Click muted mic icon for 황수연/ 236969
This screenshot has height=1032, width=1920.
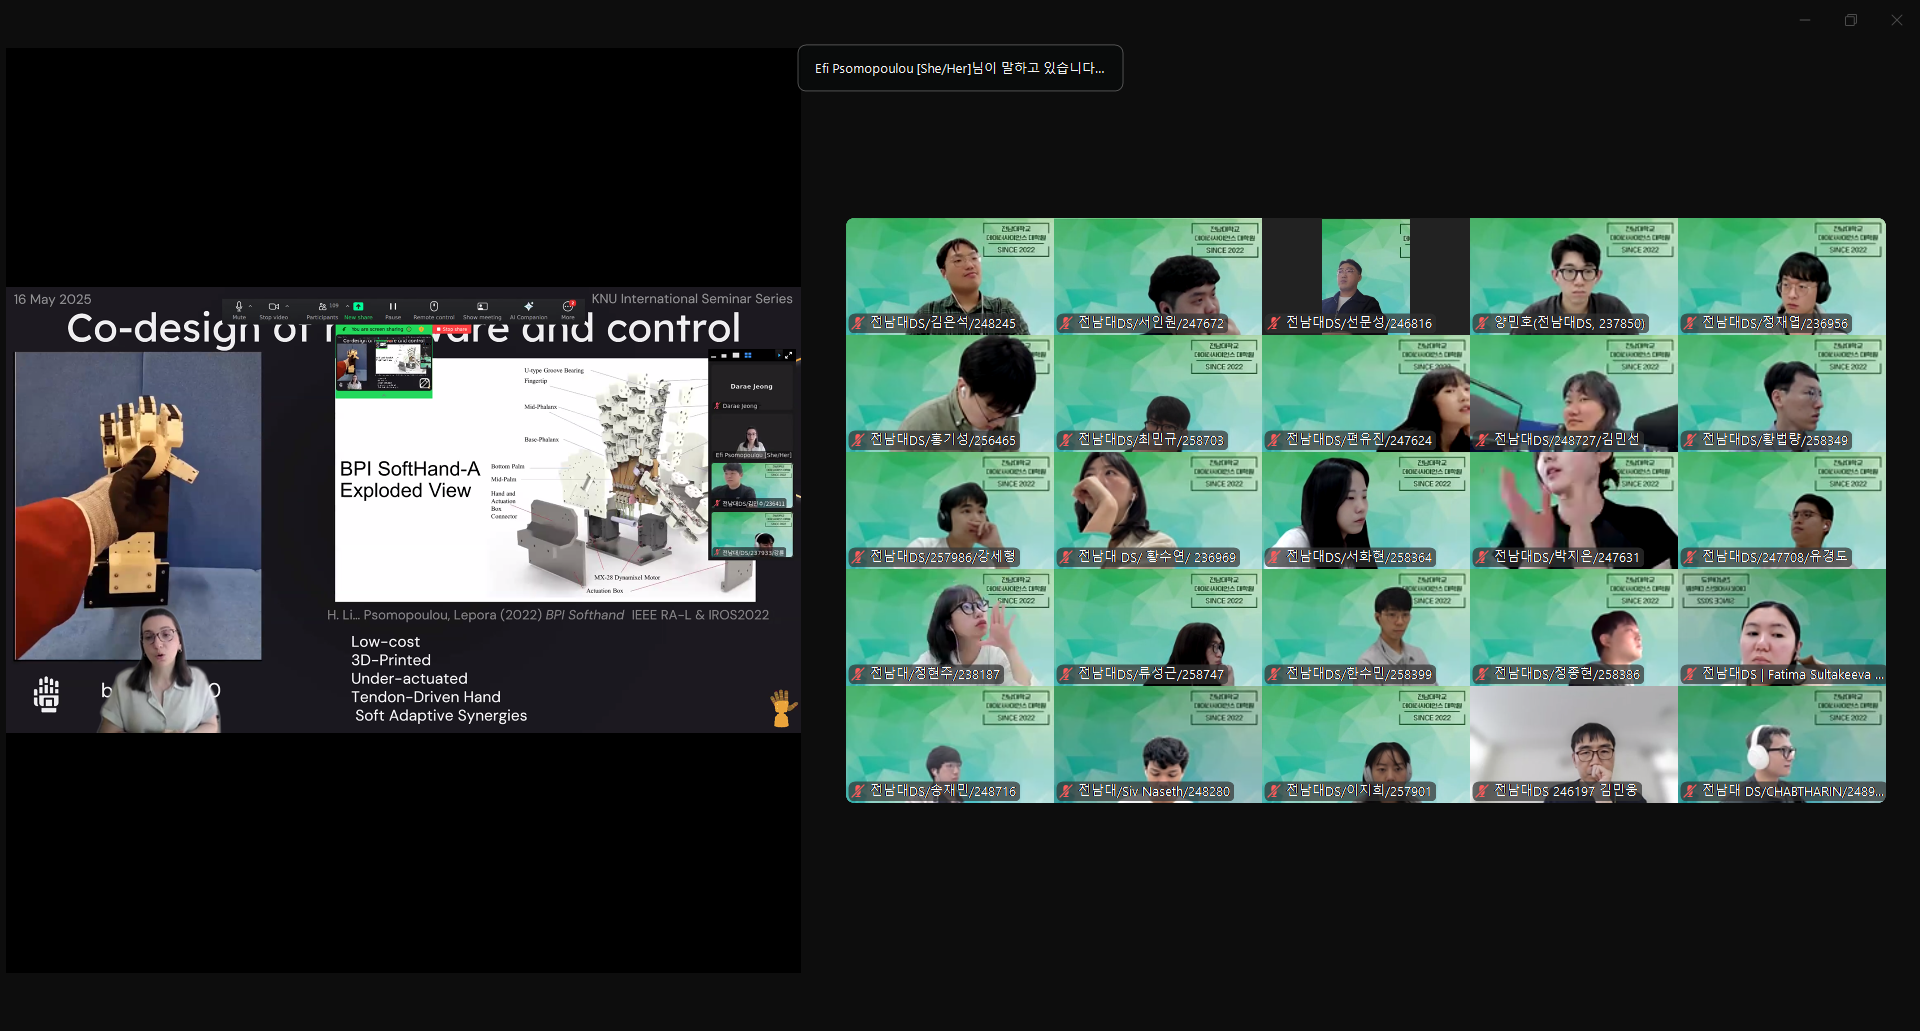pyautogui.click(x=1066, y=557)
